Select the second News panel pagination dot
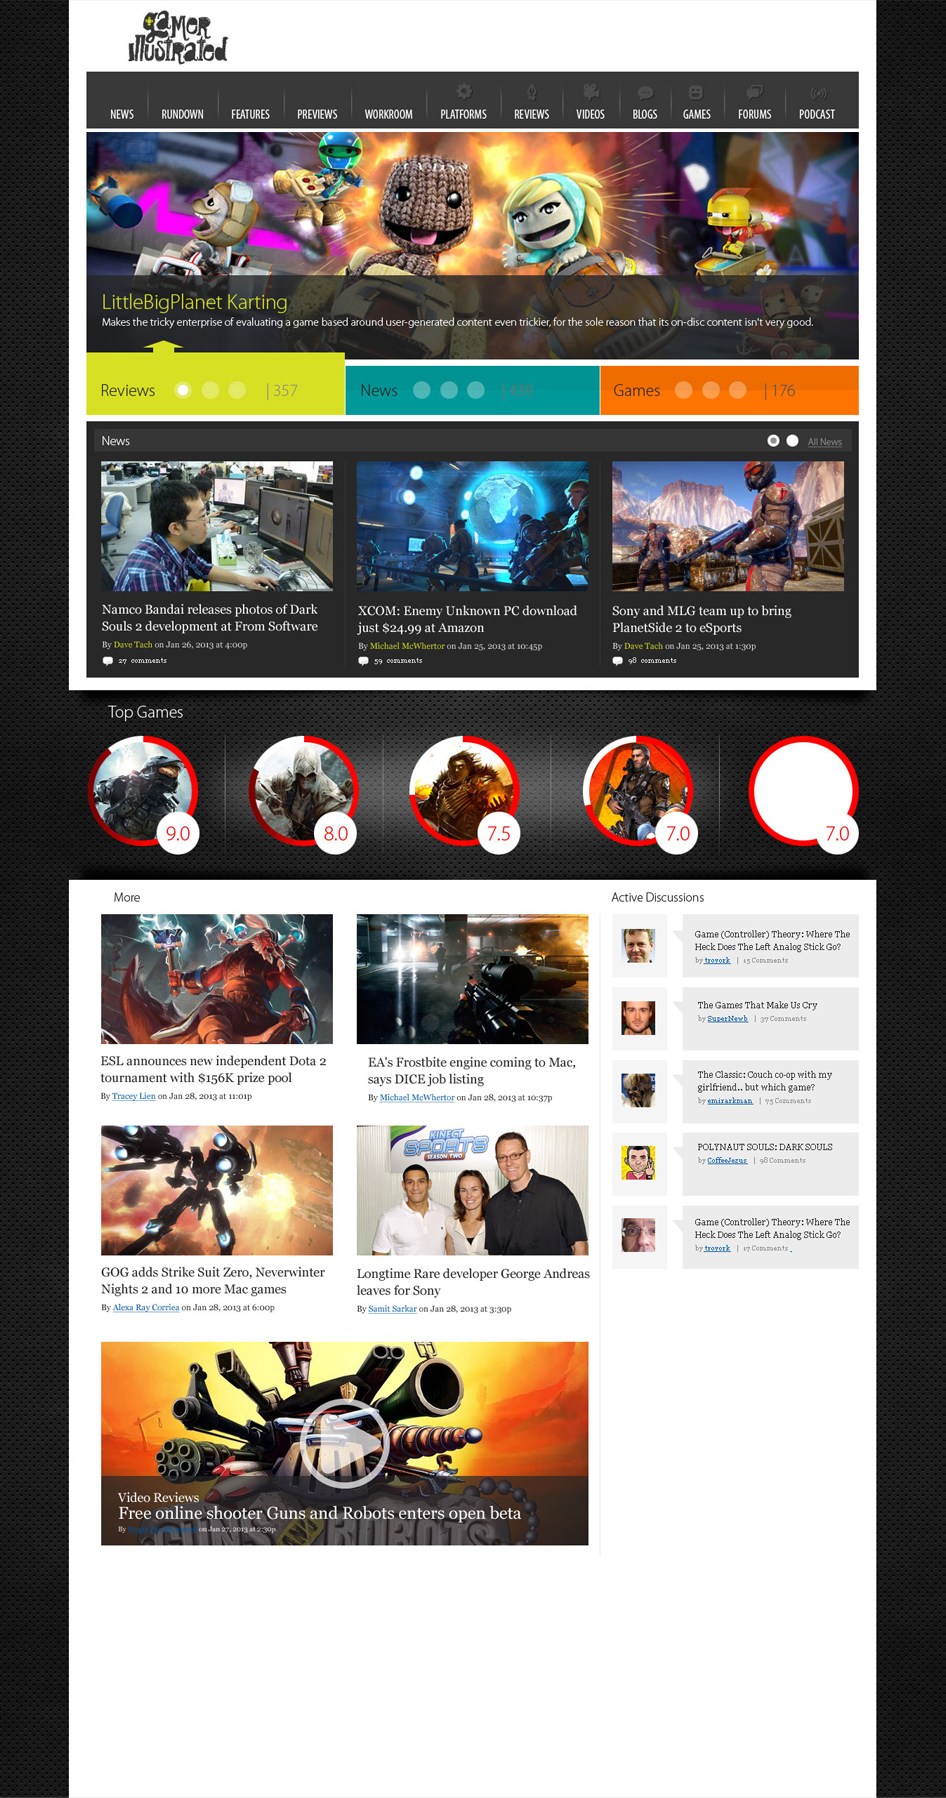 (792, 441)
